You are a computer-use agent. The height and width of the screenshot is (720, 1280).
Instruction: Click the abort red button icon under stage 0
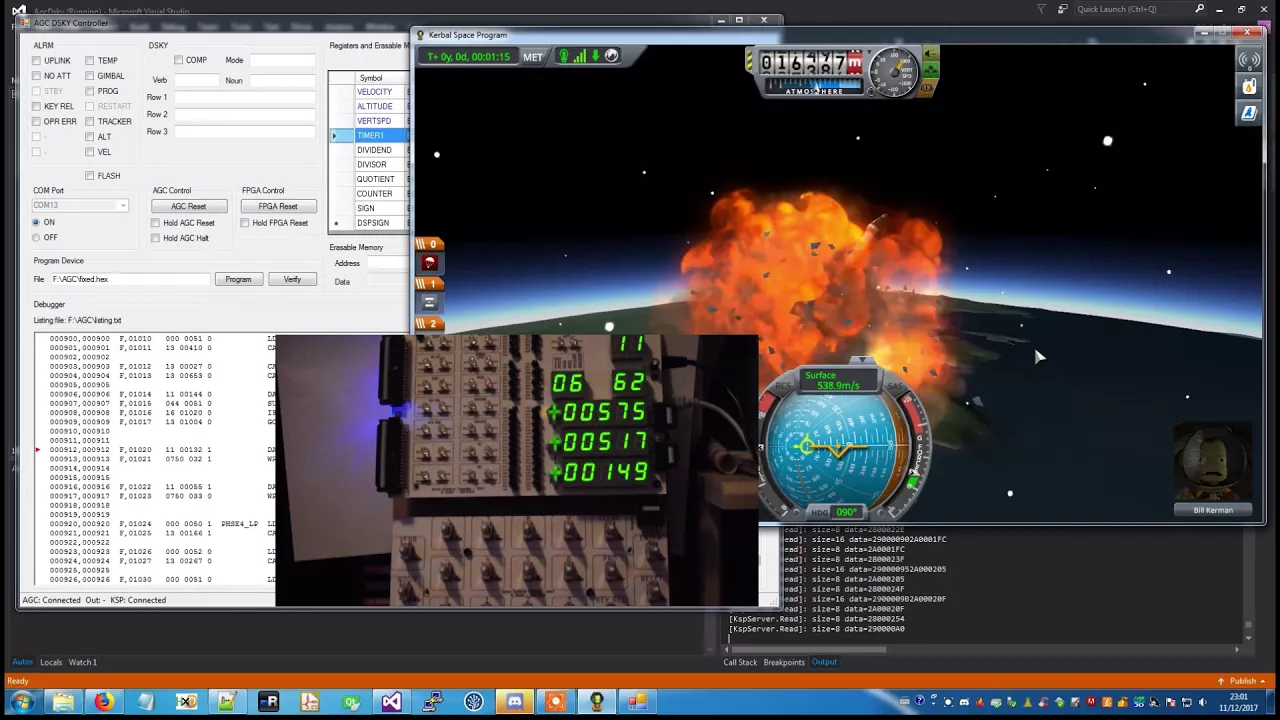coord(429,263)
